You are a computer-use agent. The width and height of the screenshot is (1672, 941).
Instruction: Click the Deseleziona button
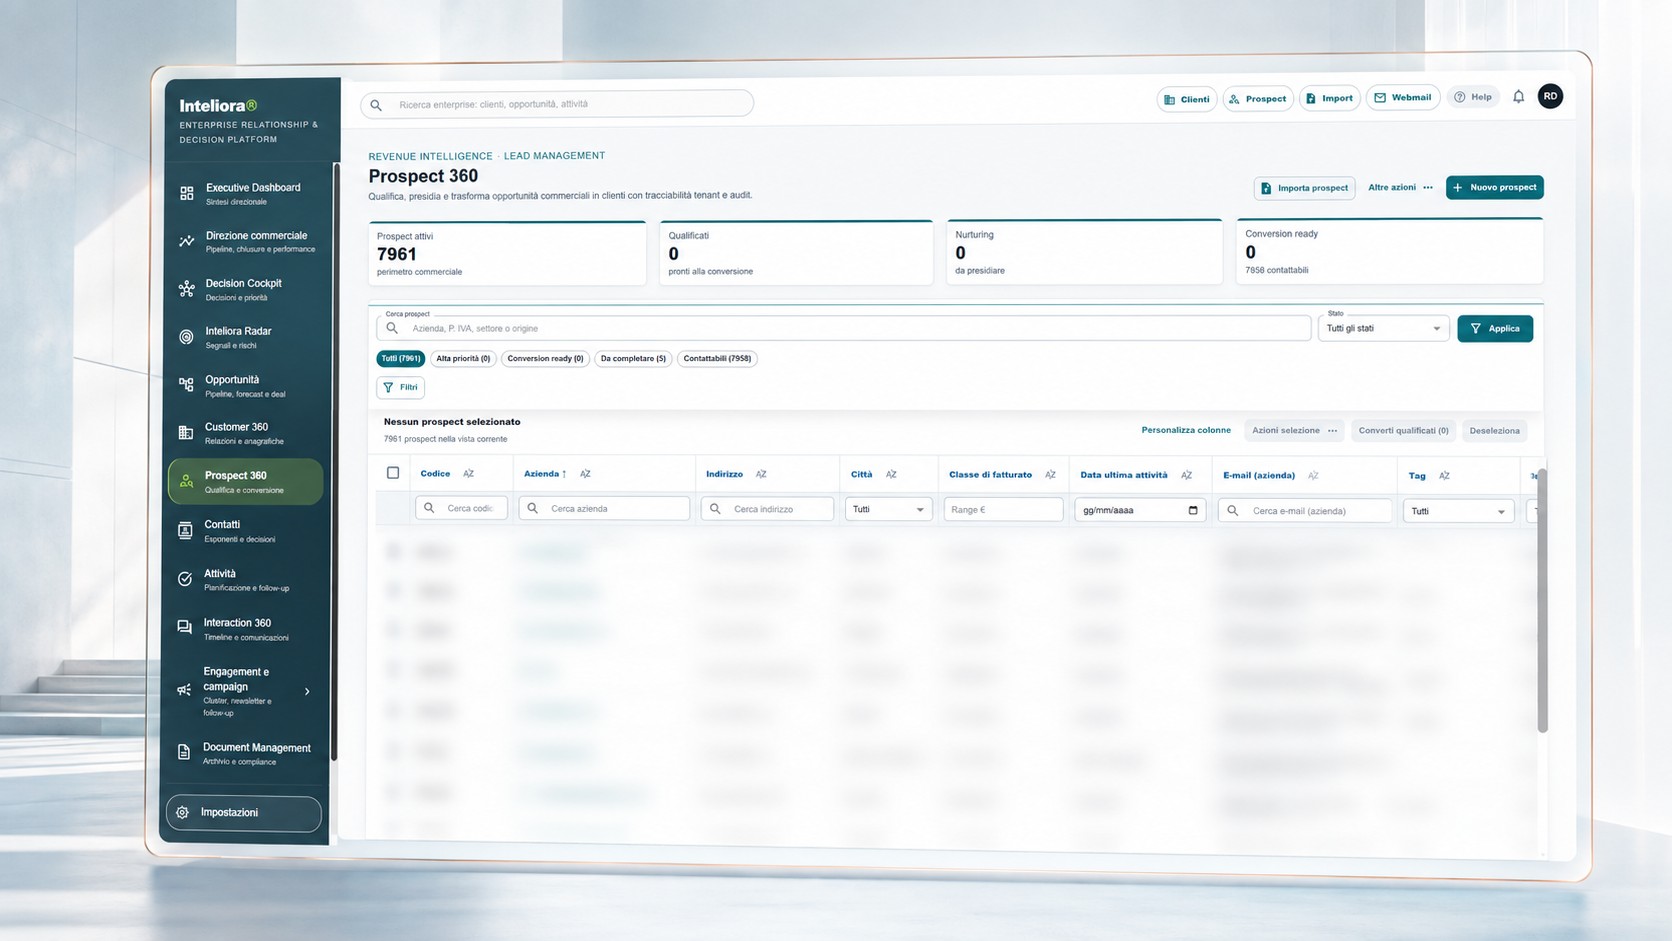pos(1494,431)
